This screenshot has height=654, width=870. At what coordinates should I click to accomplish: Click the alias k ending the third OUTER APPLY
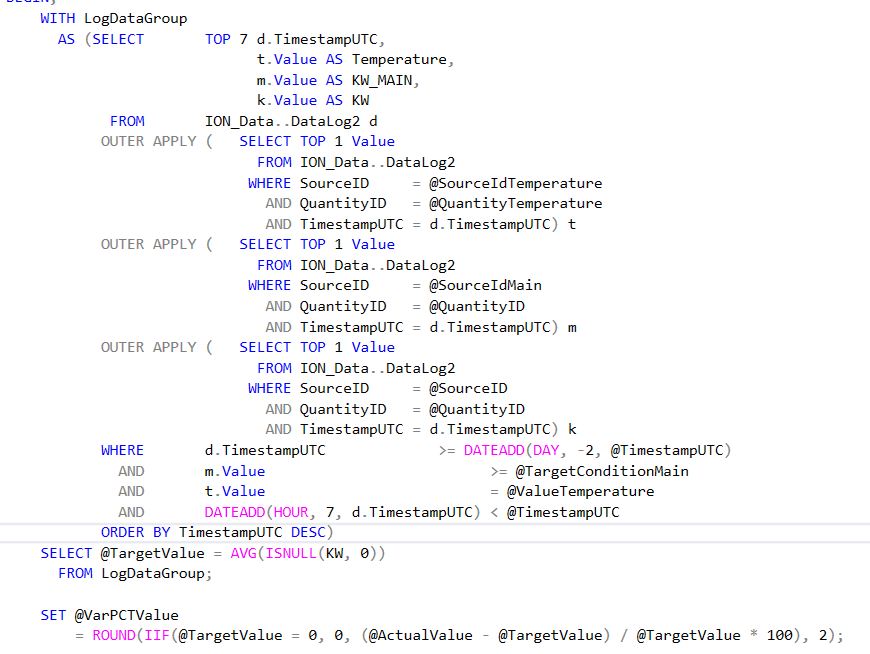pos(572,429)
